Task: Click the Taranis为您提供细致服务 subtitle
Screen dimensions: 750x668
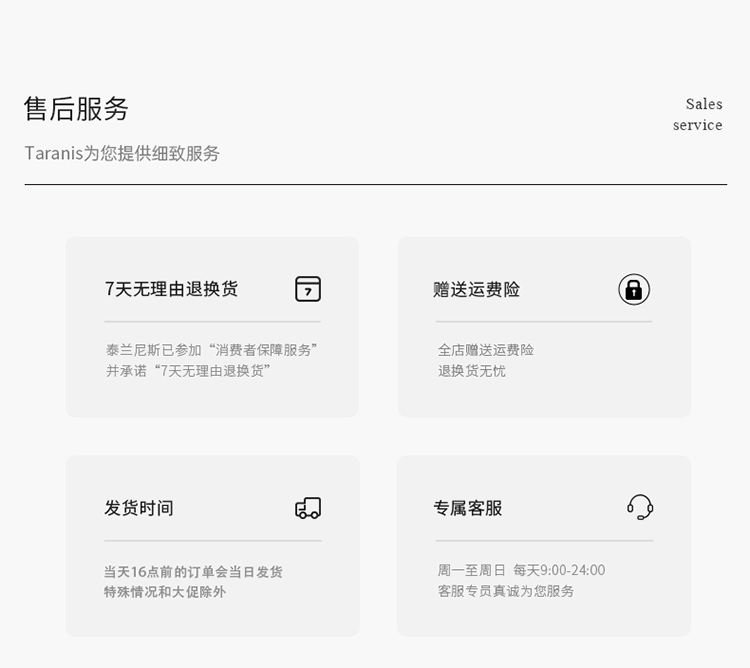Action: pyautogui.click(x=122, y=153)
